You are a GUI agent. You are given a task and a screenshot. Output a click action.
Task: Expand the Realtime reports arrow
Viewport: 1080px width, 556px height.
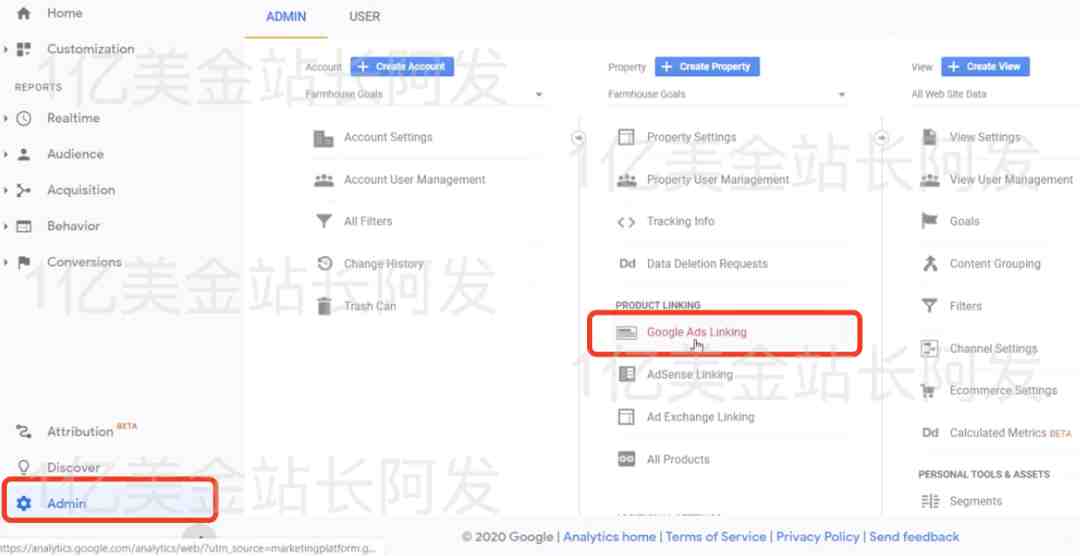tap(6, 119)
